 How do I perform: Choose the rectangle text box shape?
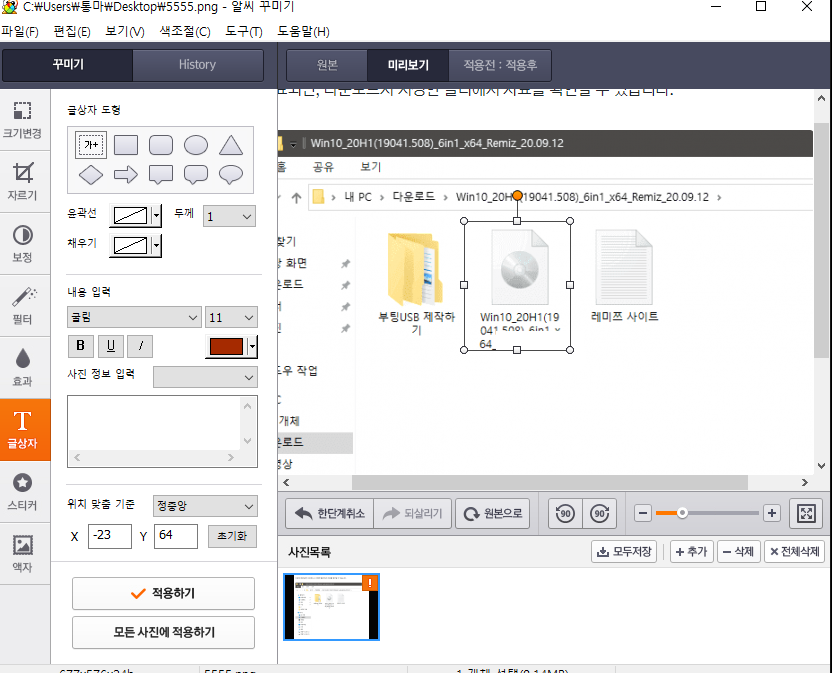pos(126,145)
